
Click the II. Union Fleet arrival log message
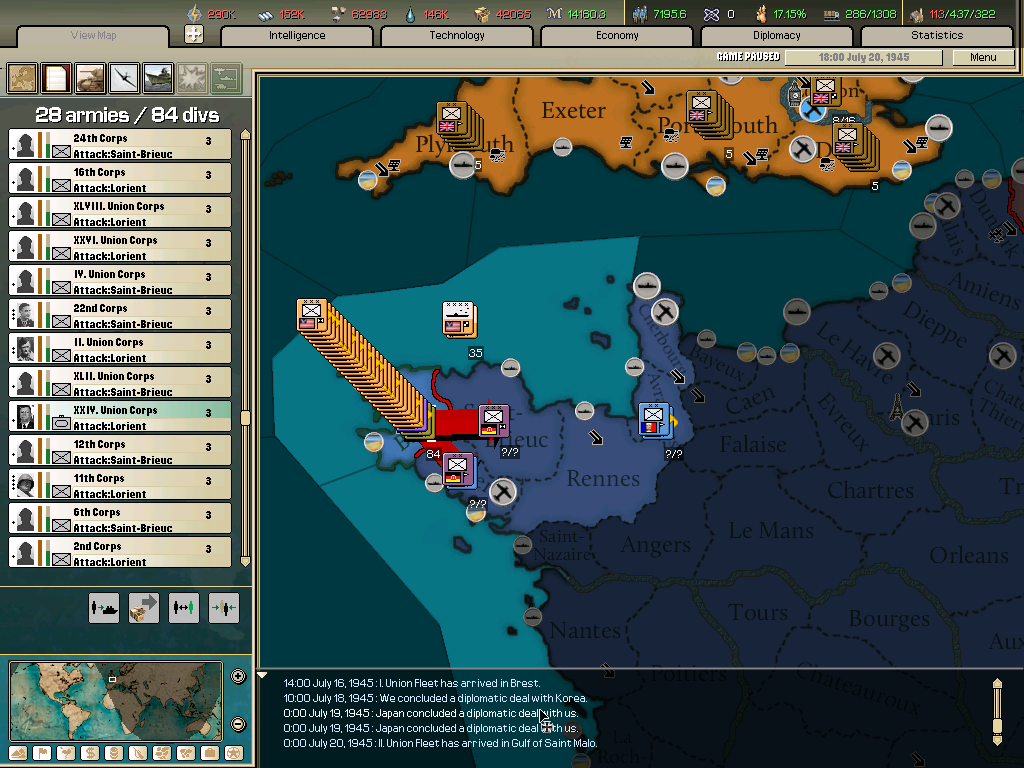[x=438, y=744]
